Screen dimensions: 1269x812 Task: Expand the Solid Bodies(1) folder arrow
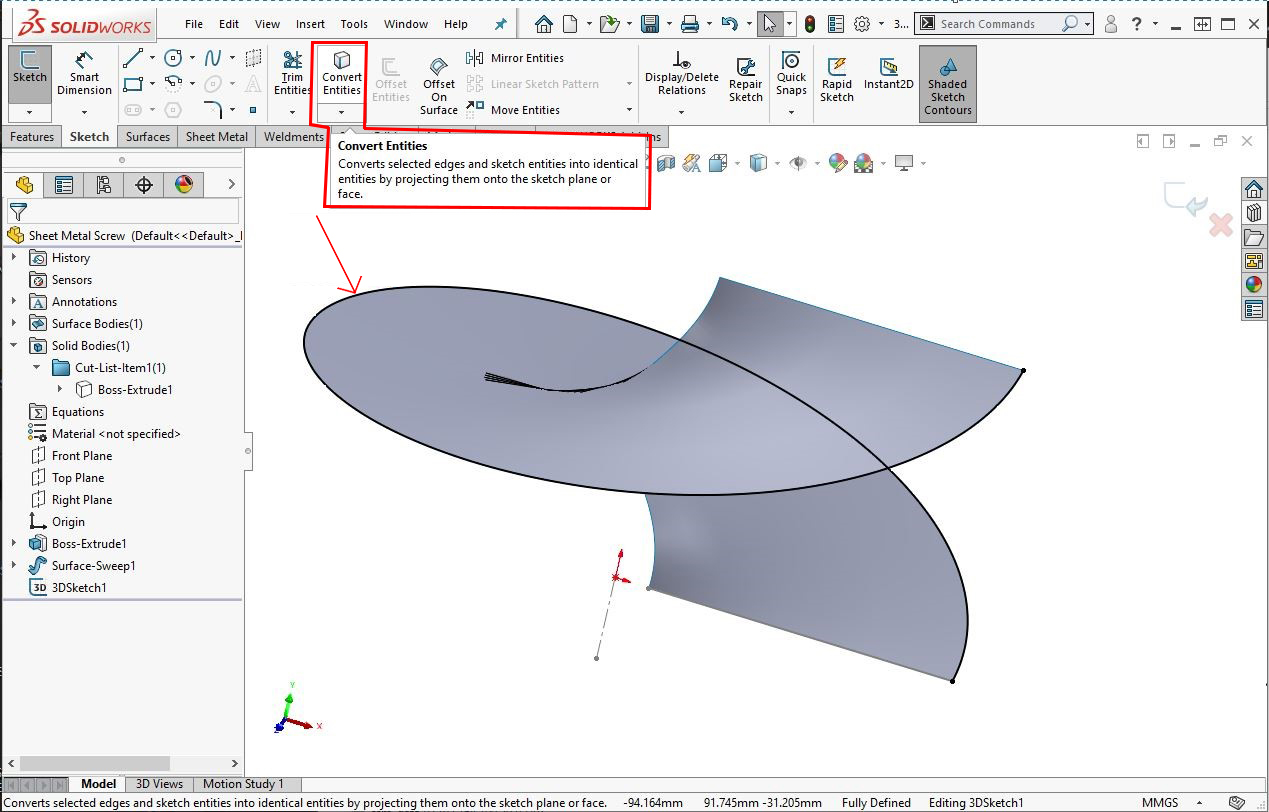14,346
